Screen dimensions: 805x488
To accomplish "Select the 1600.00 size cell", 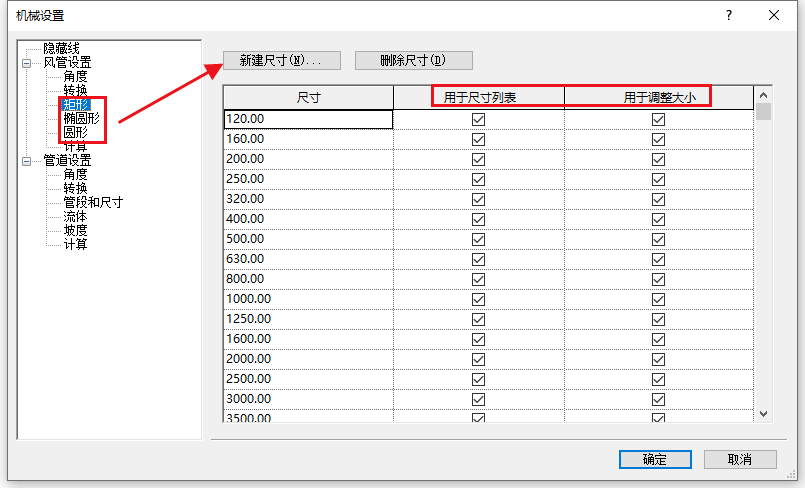I will 309,339.
